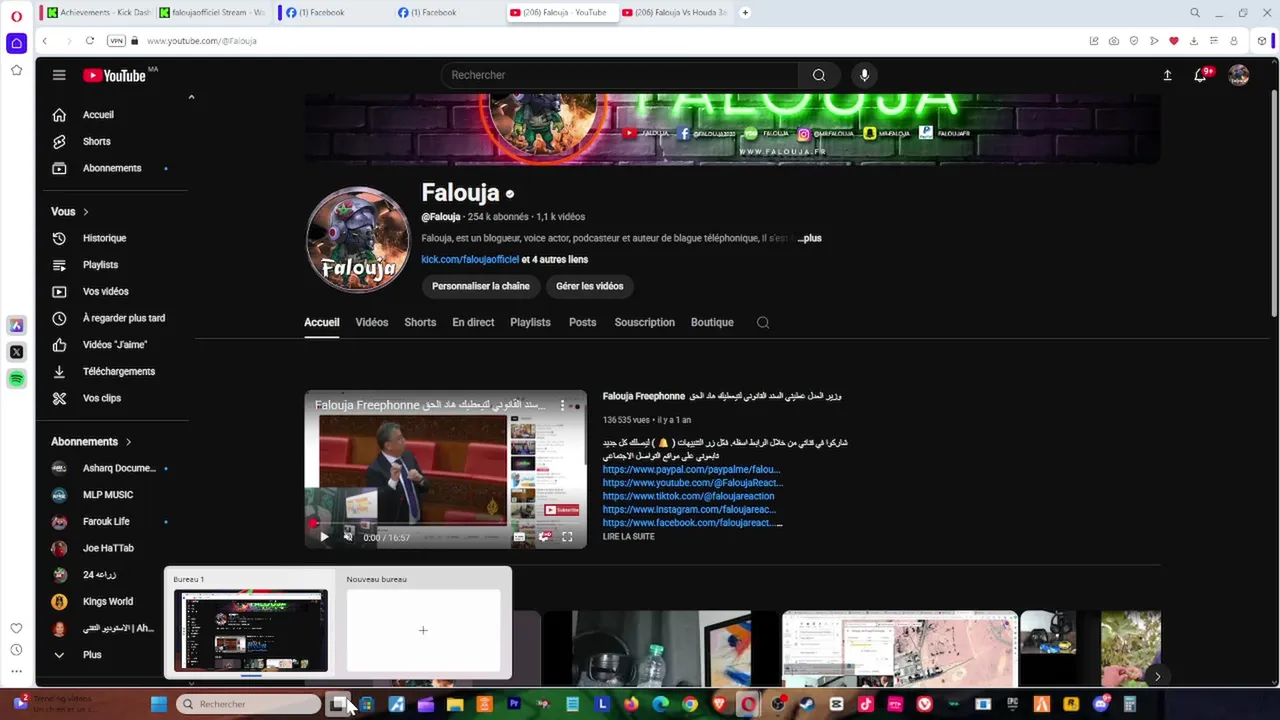This screenshot has height=720, width=1280.
Task: Click Personnaliser la chaîne button
Action: [481, 286]
